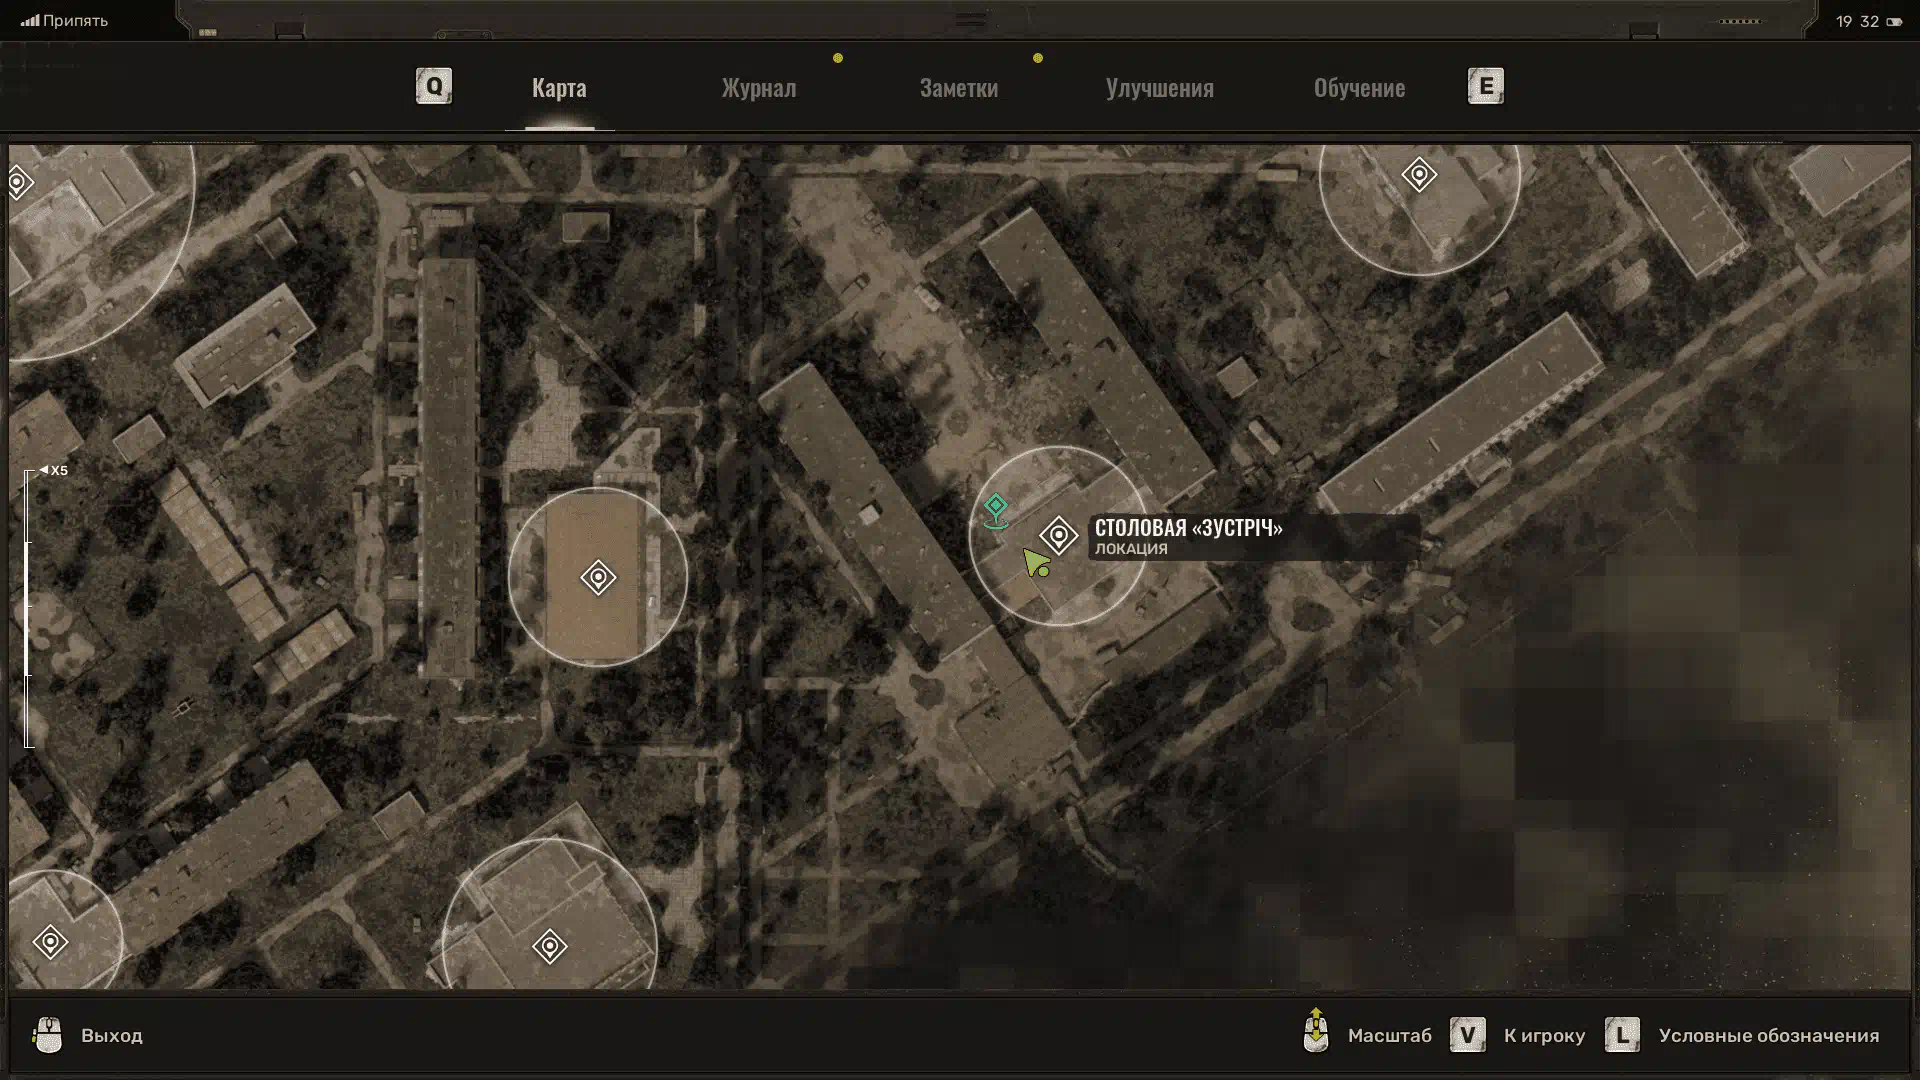This screenshot has width=1920, height=1080.
Task: Open Условные обозначения legend
Action: point(1769,1036)
